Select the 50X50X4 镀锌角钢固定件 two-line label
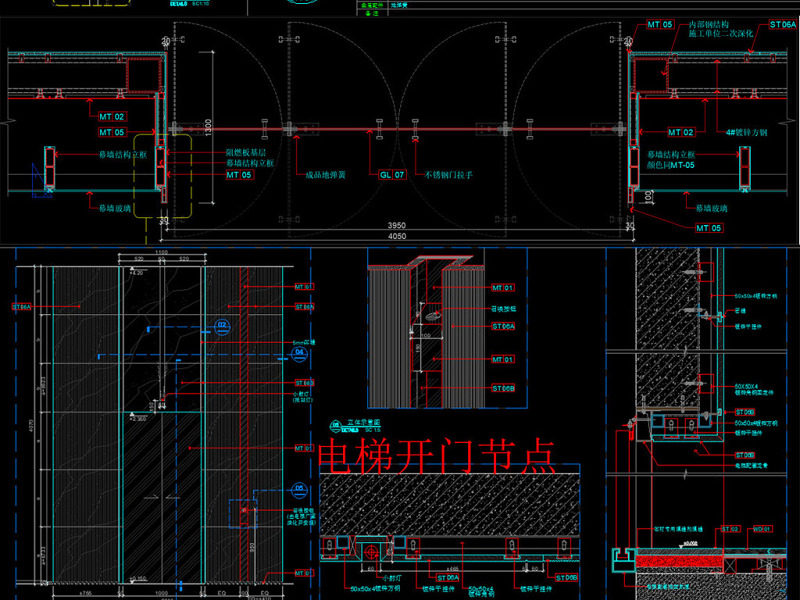 tap(754, 389)
